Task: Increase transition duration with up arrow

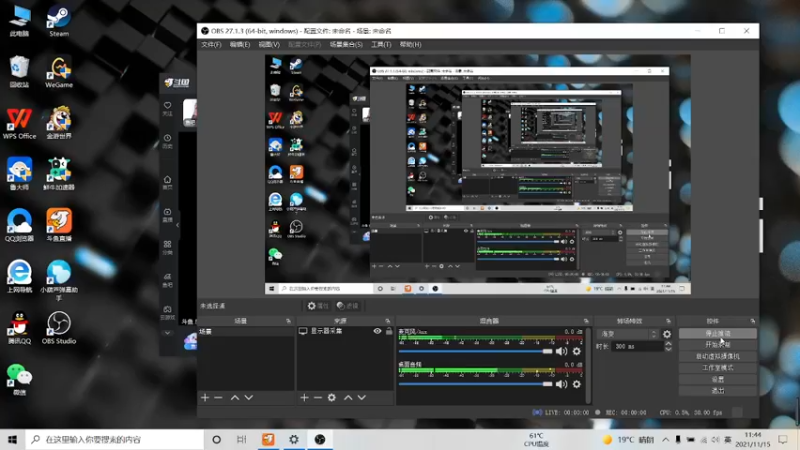Action: (x=668, y=344)
